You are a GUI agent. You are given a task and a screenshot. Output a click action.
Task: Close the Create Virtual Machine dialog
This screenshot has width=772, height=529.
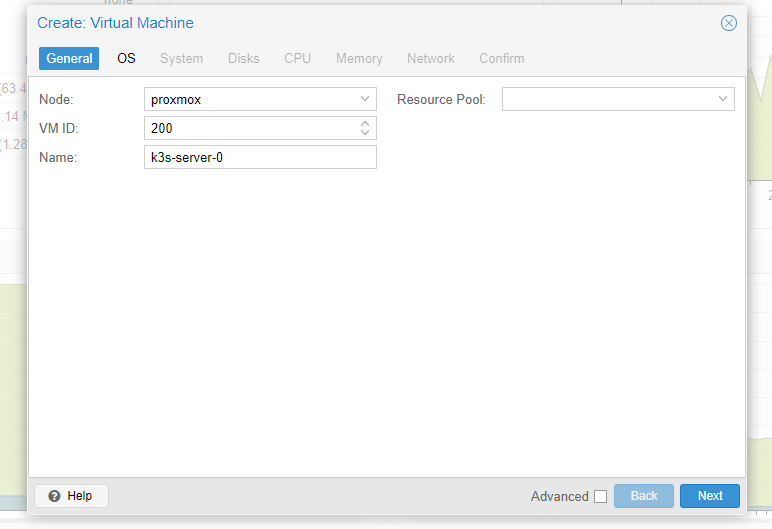point(729,23)
